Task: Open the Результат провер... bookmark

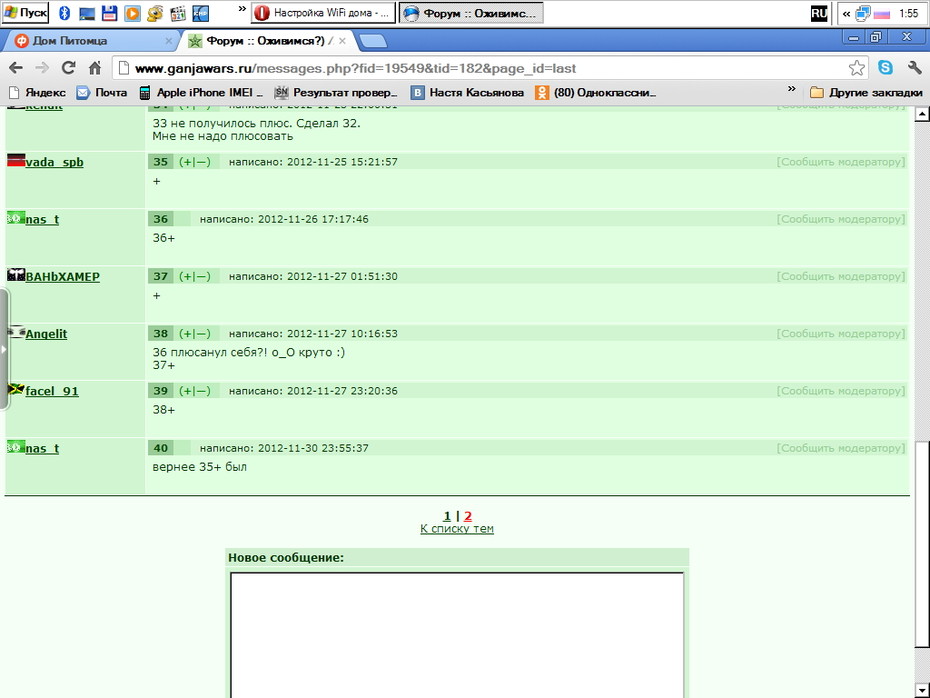Action: coord(336,93)
